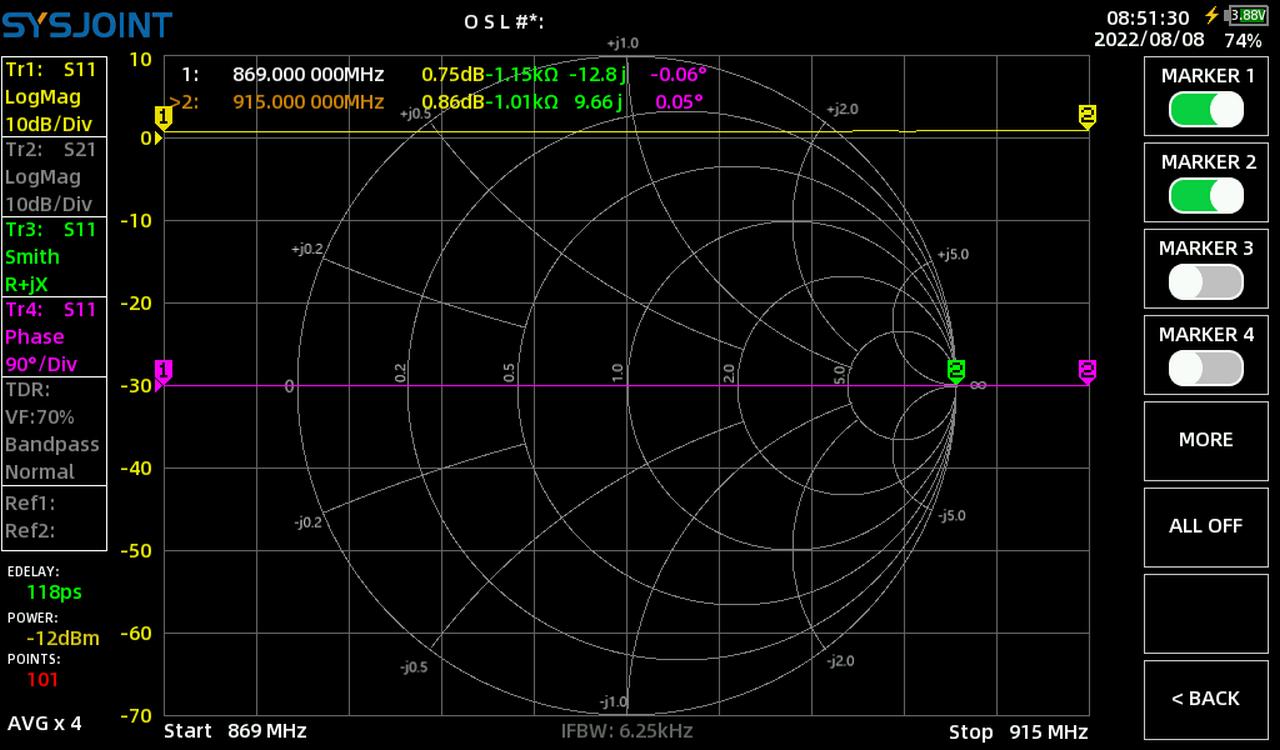Click the -0.06° phase readout

(678, 74)
